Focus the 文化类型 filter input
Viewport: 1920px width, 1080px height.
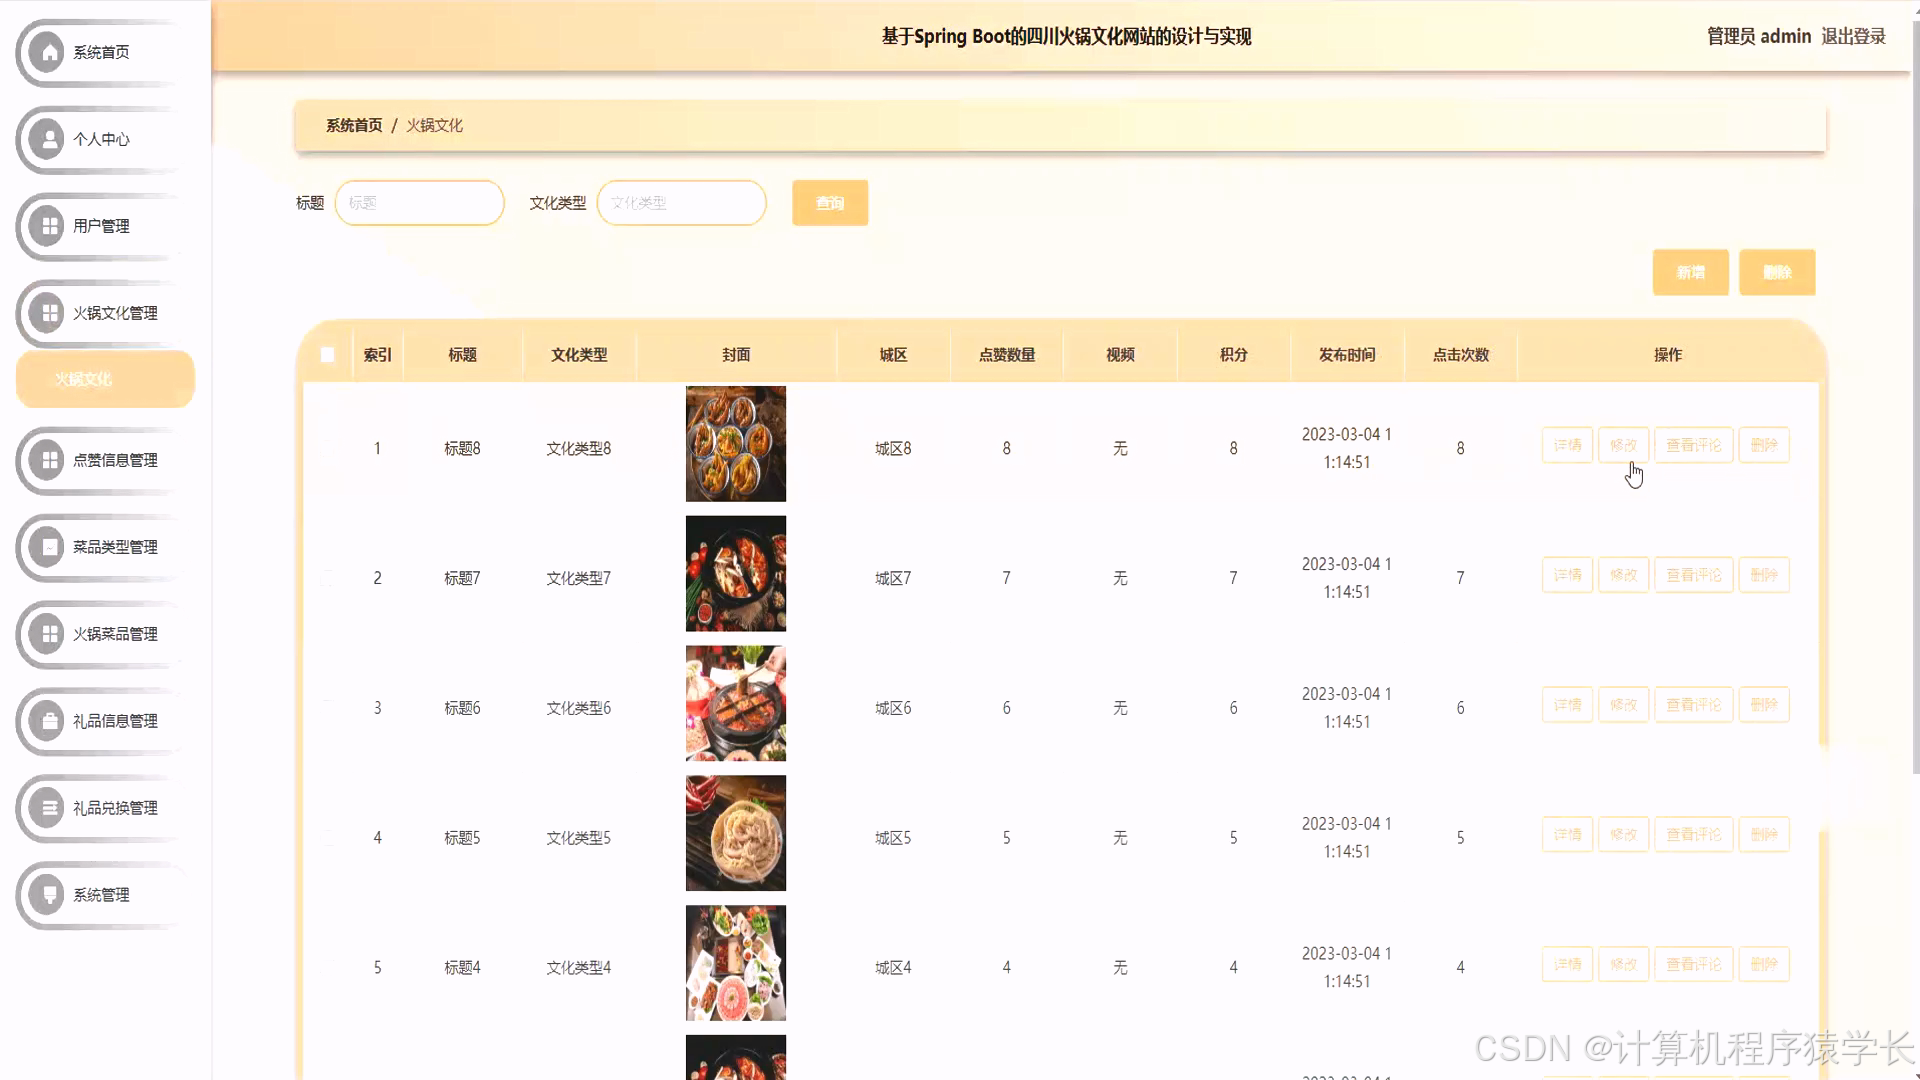pos(681,203)
